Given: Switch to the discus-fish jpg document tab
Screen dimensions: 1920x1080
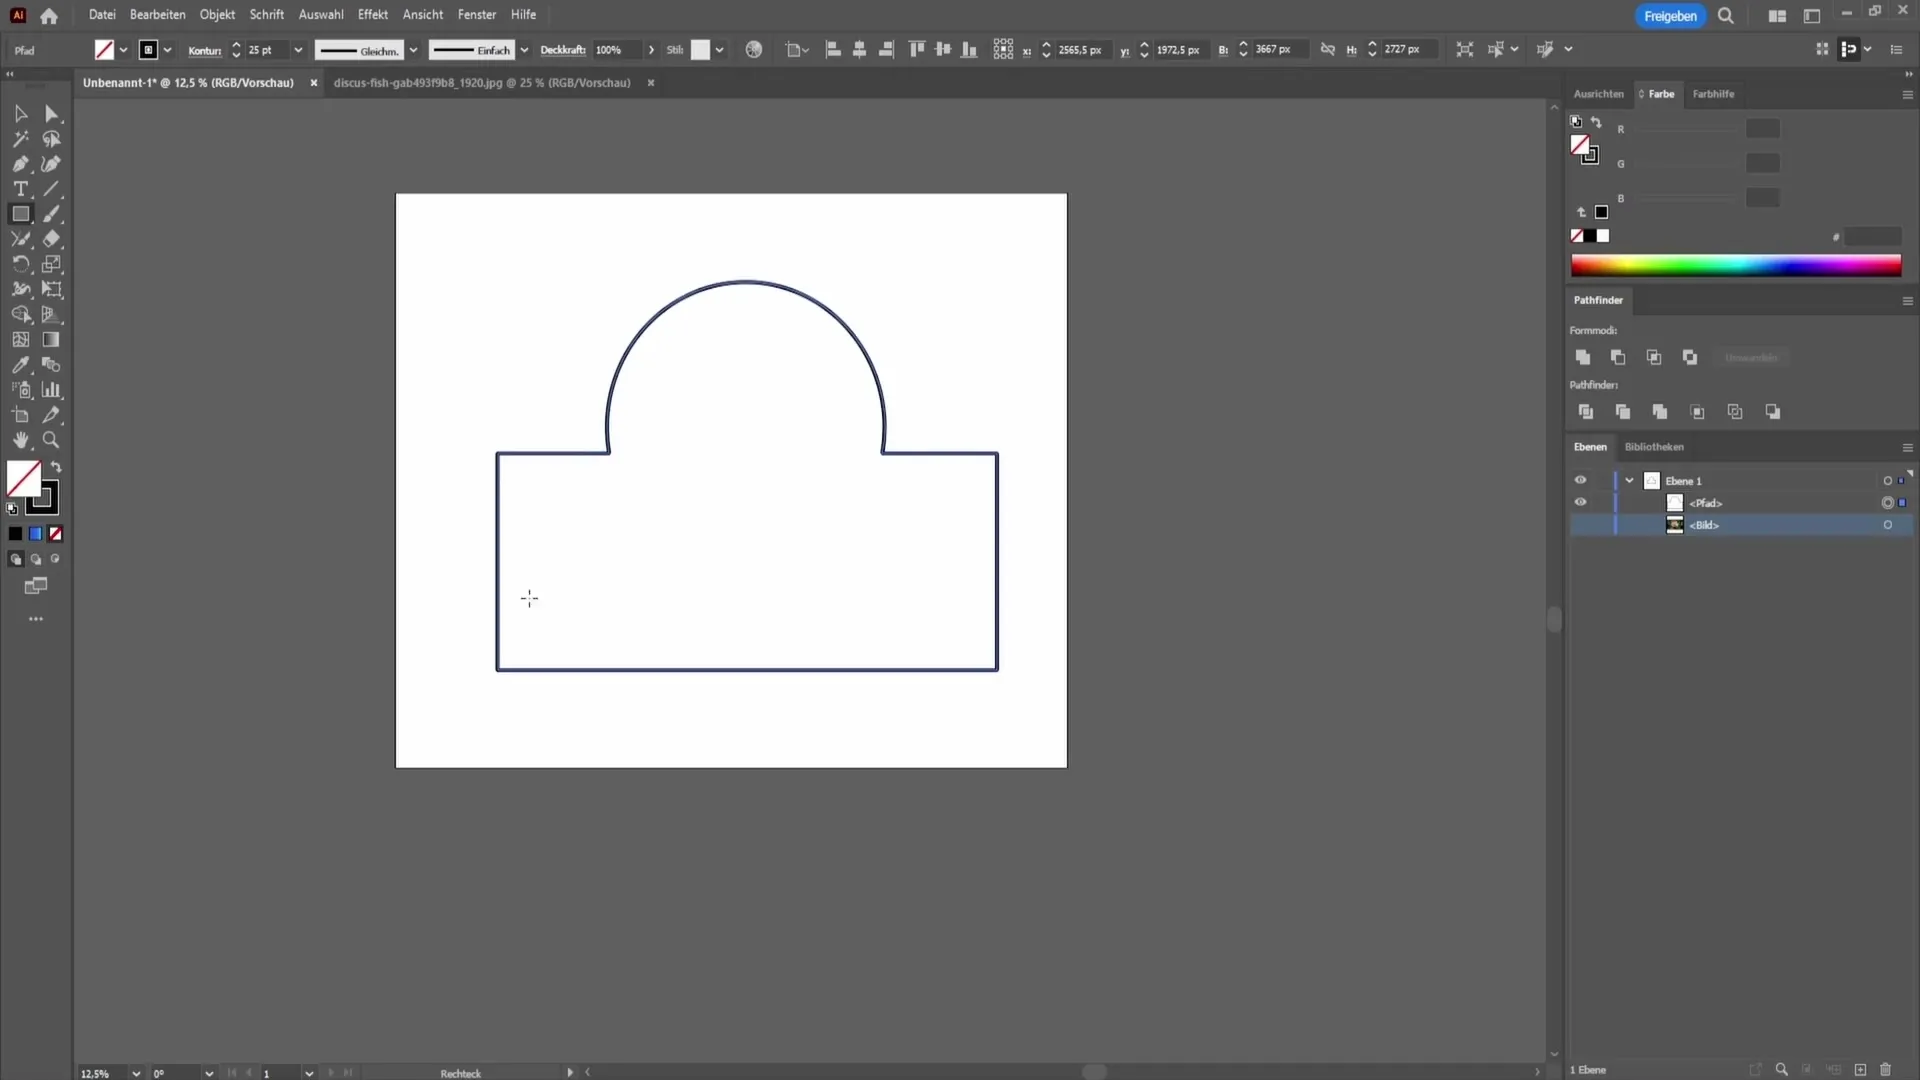Looking at the screenshot, I should (x=482, y=83).
